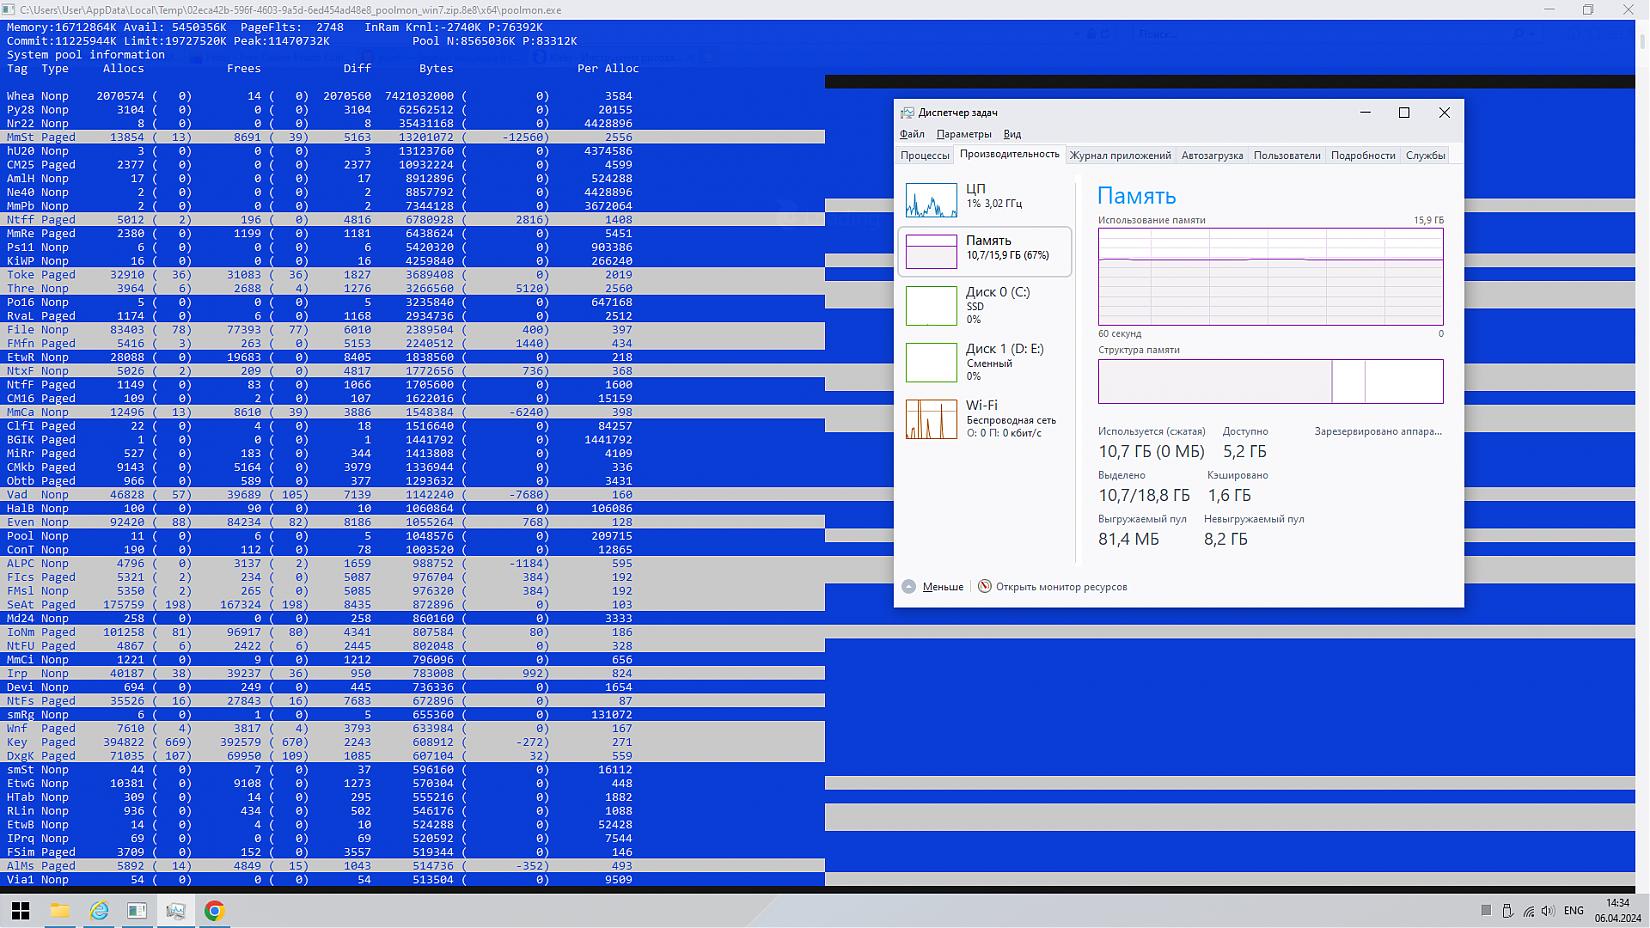Click the Открыть монитор ресурсов link
This screenshot has height=928, width=1650.
[x=1060, y=587]
